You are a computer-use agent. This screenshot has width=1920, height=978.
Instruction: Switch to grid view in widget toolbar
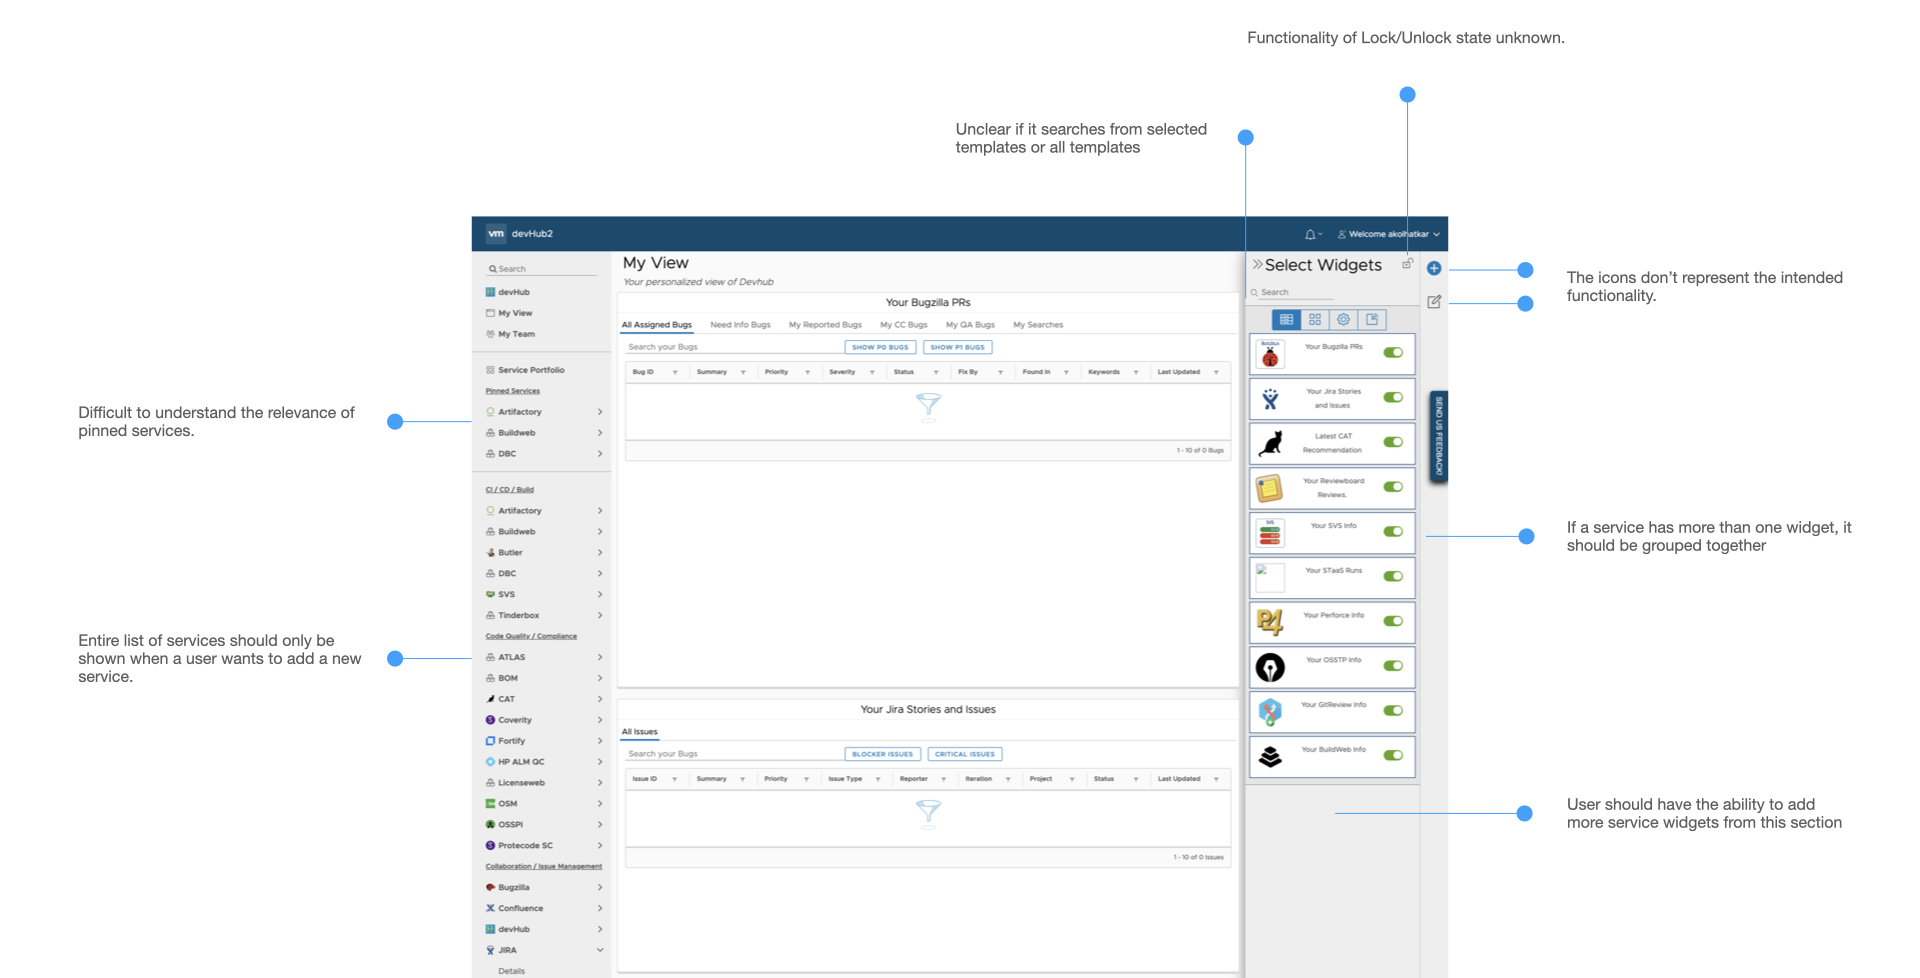click(x=1315, y=320)
